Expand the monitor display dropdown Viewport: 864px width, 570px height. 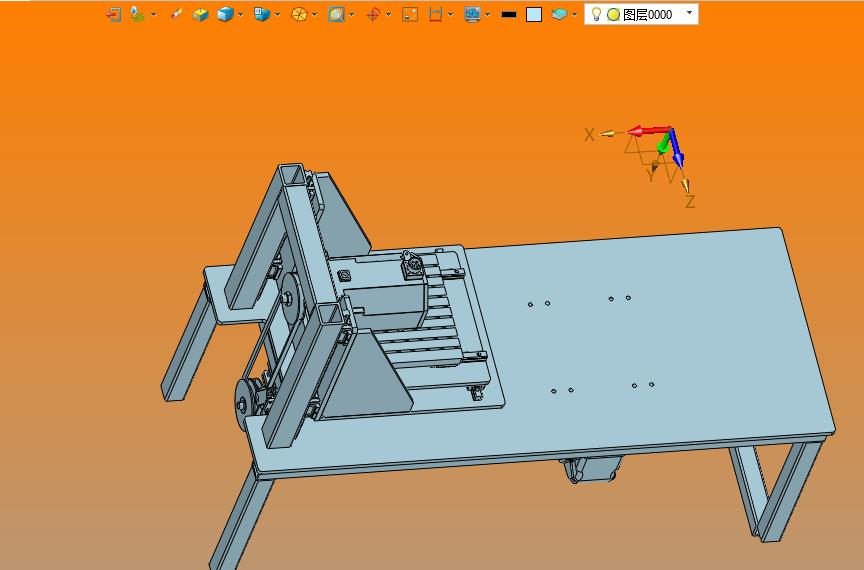[x=488, y=15]
